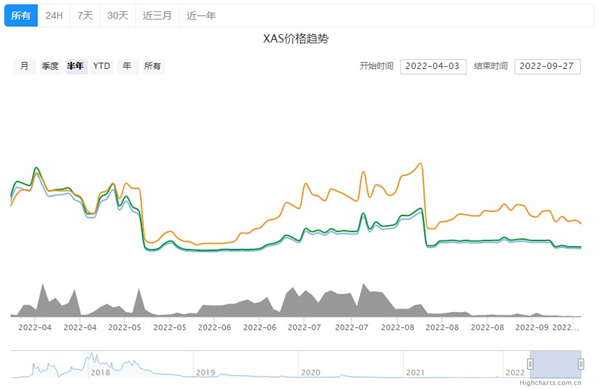The image size is (600, 389).
Task: Select the 所有 chart range button
Action: [153, 66]
